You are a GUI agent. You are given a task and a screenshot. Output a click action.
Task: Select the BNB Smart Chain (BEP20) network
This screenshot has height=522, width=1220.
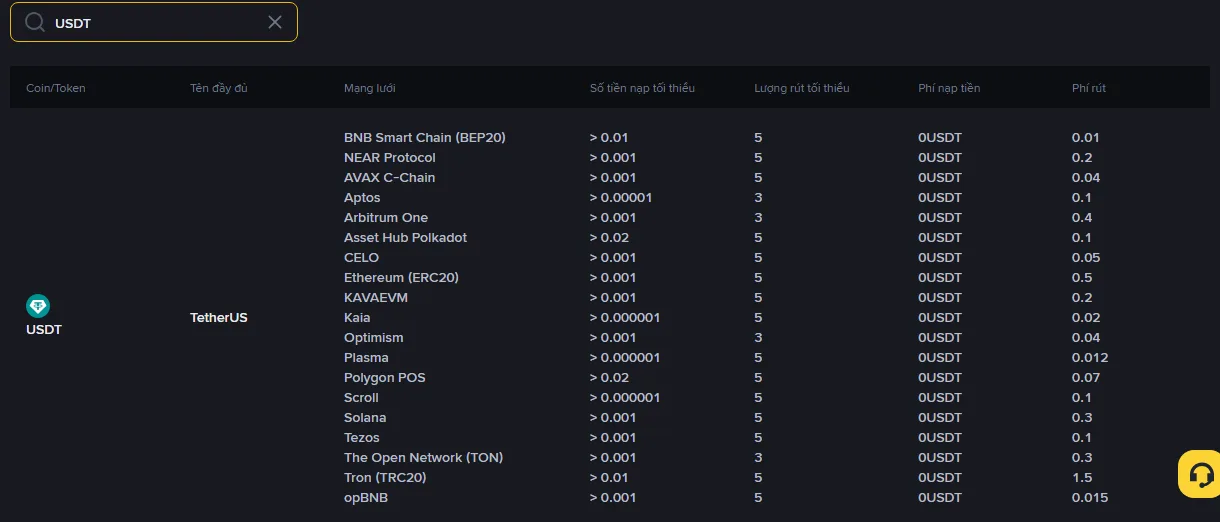point(425,137)
